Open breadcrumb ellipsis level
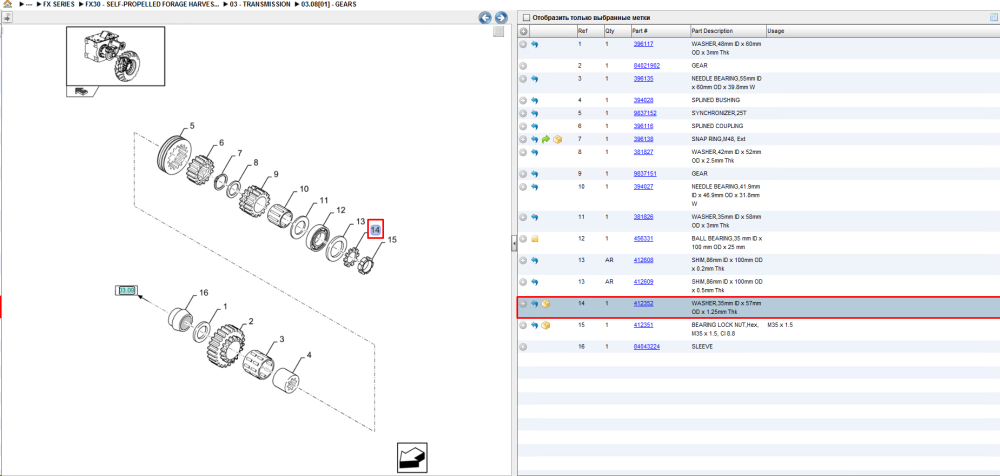 click(27, 4)
